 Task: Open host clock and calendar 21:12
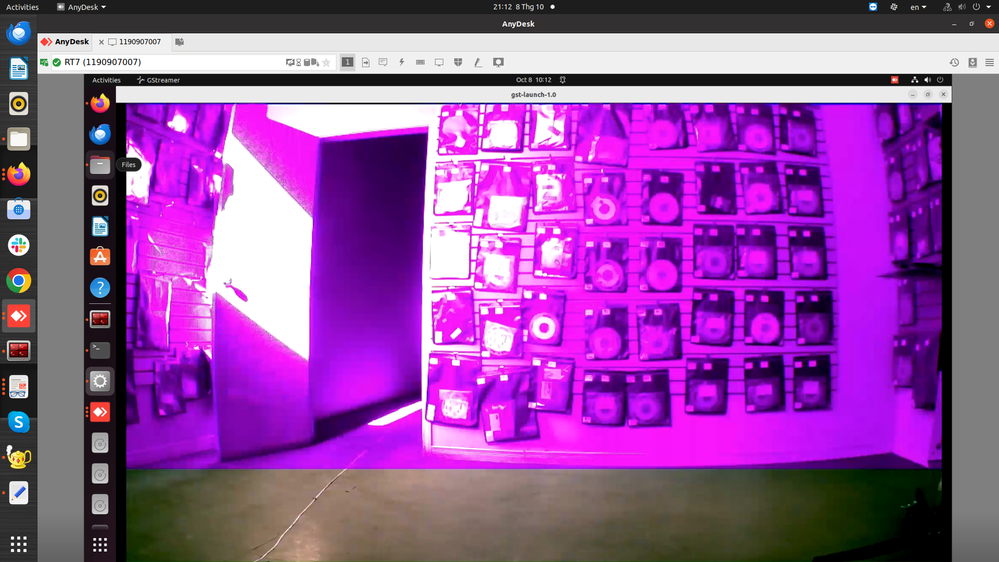(519, 6)
